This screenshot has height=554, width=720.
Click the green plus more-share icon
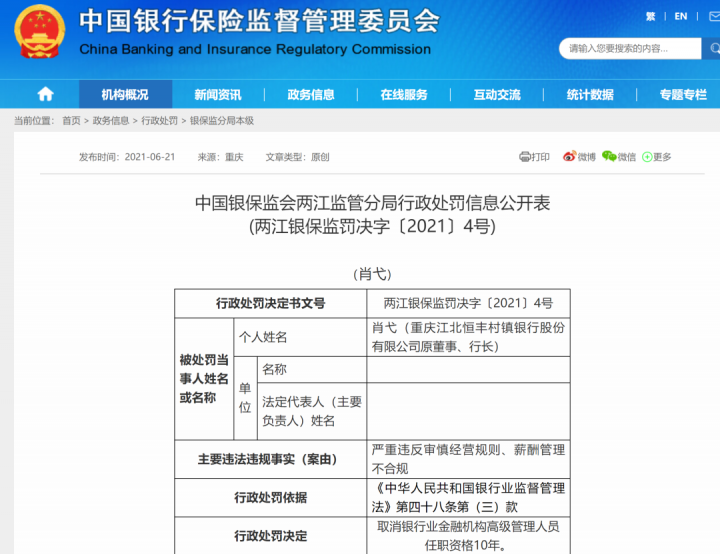[647, 157]
